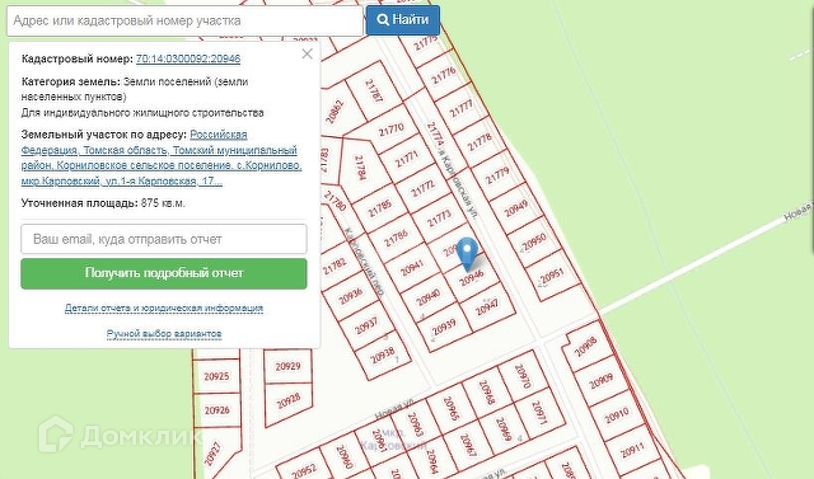Select parcel 20969 on the map

click(504, 429)
